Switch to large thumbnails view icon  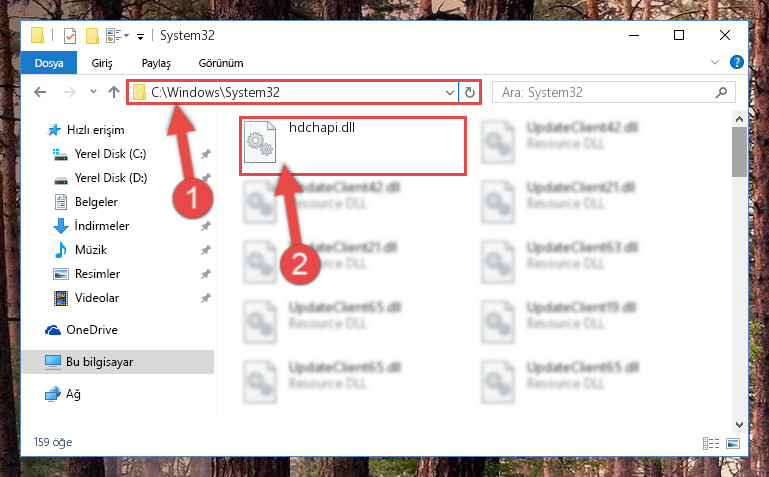tap(733, 444)
